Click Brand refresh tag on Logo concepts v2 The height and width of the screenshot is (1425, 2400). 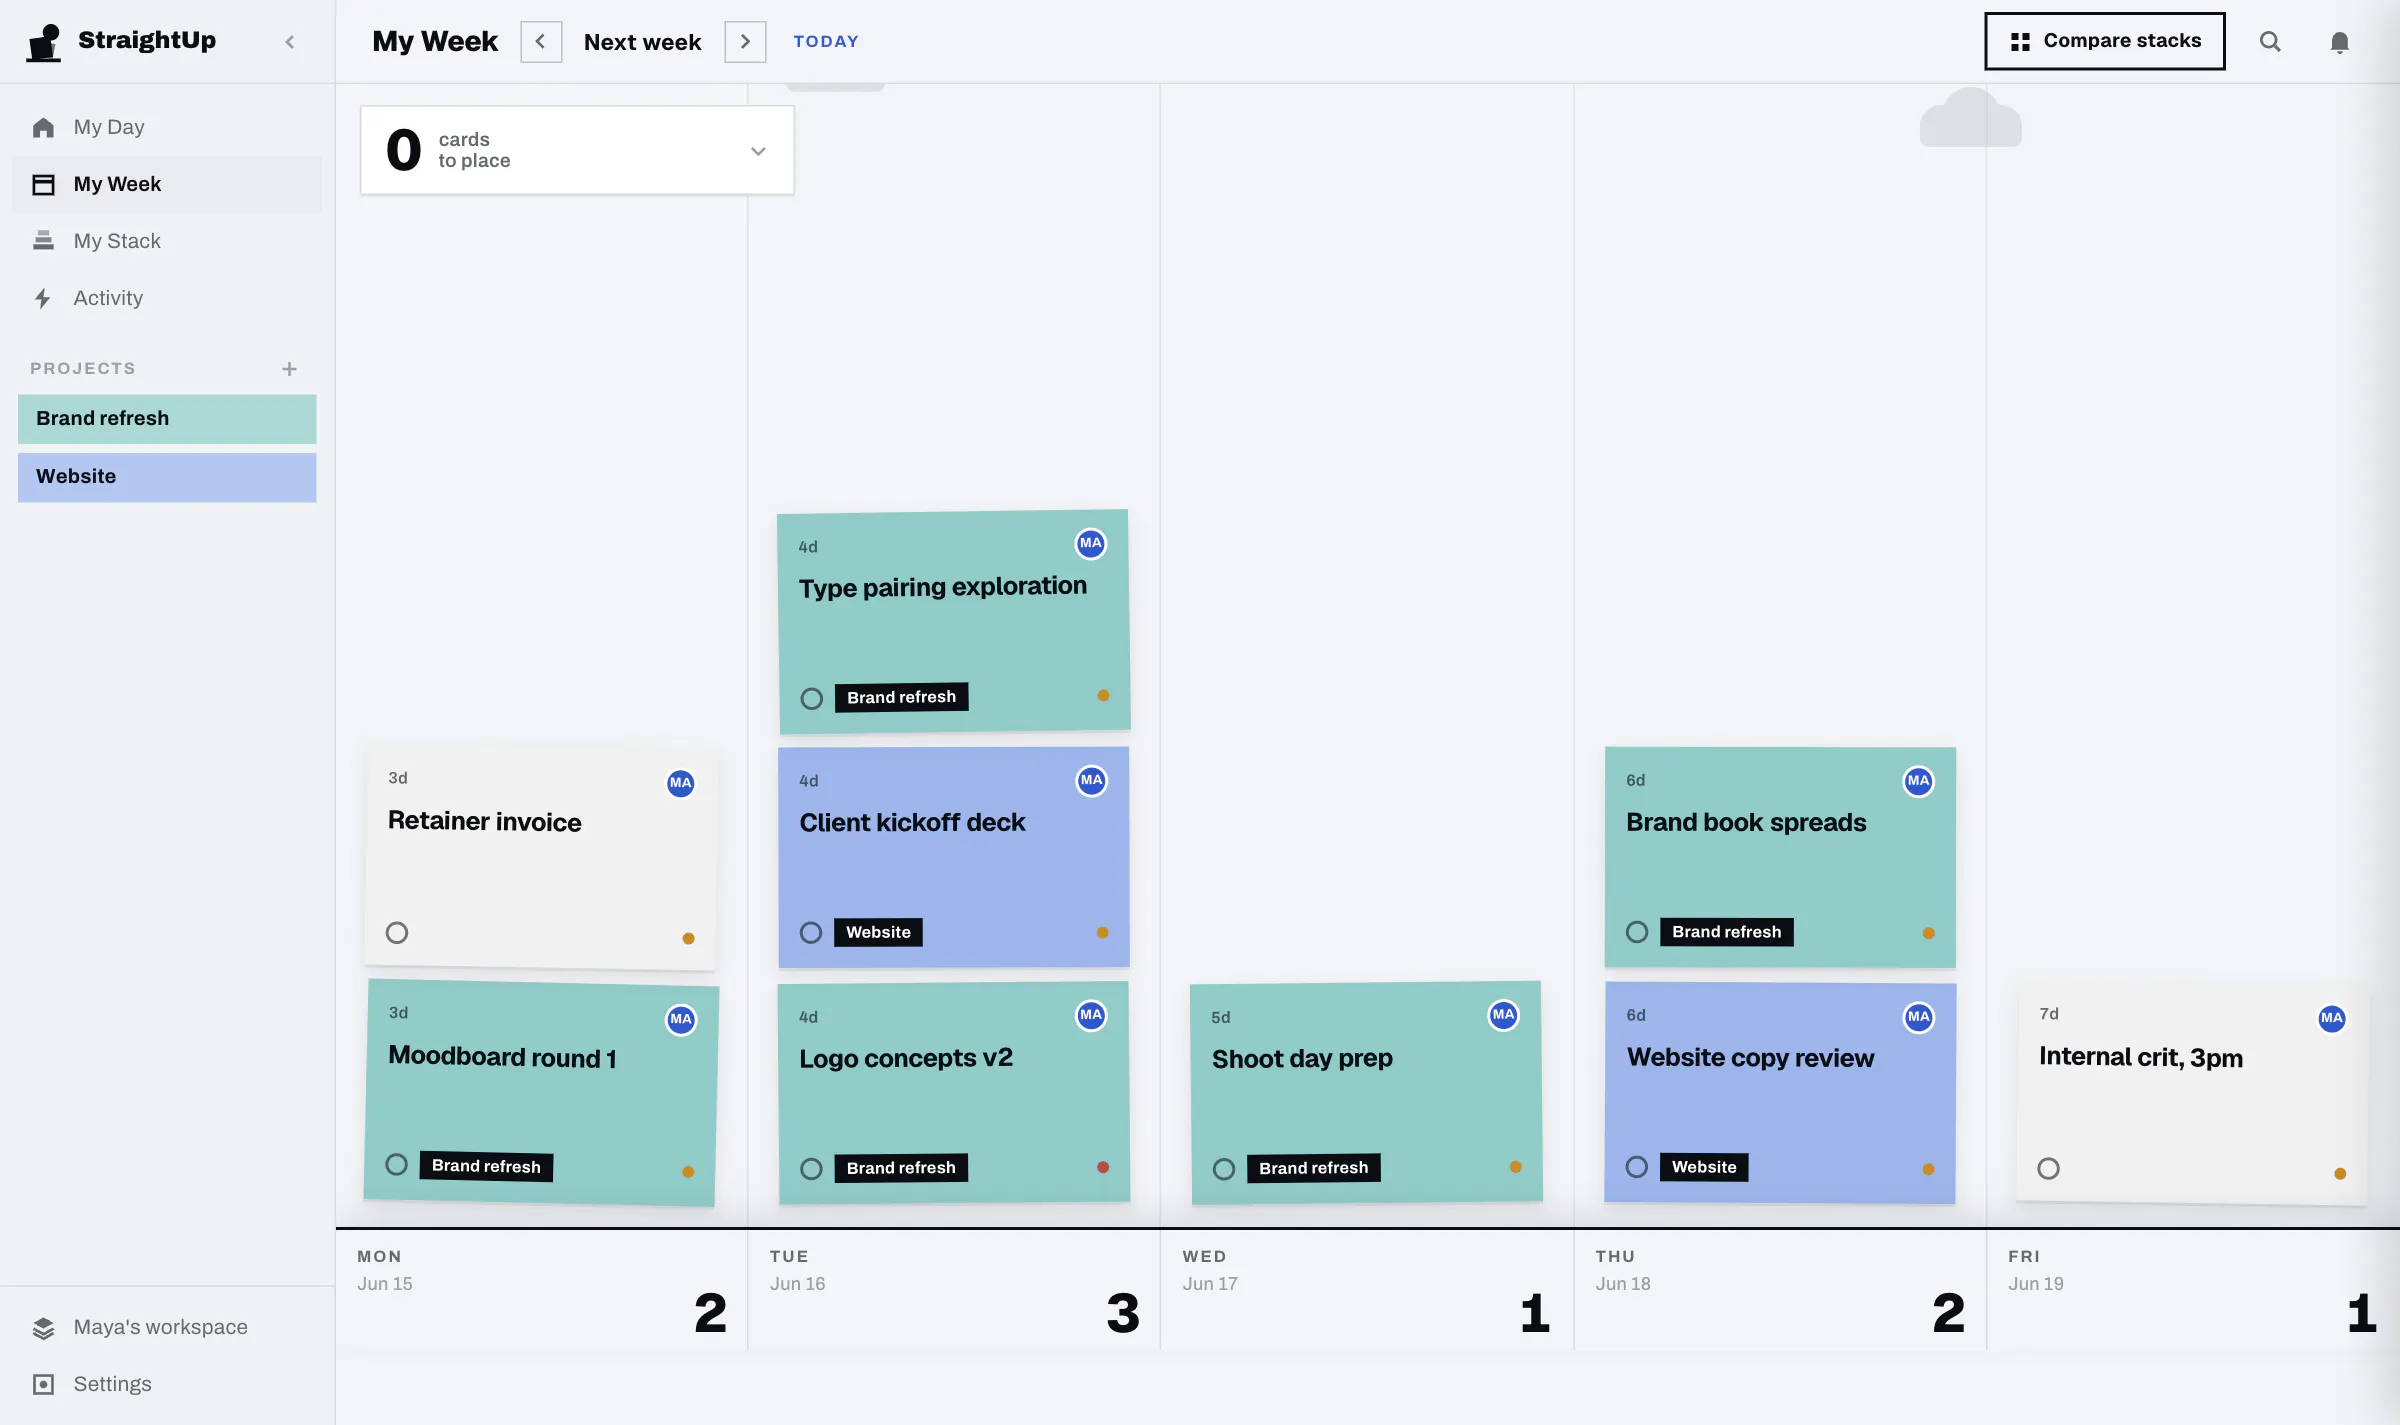click(901, 1167)
